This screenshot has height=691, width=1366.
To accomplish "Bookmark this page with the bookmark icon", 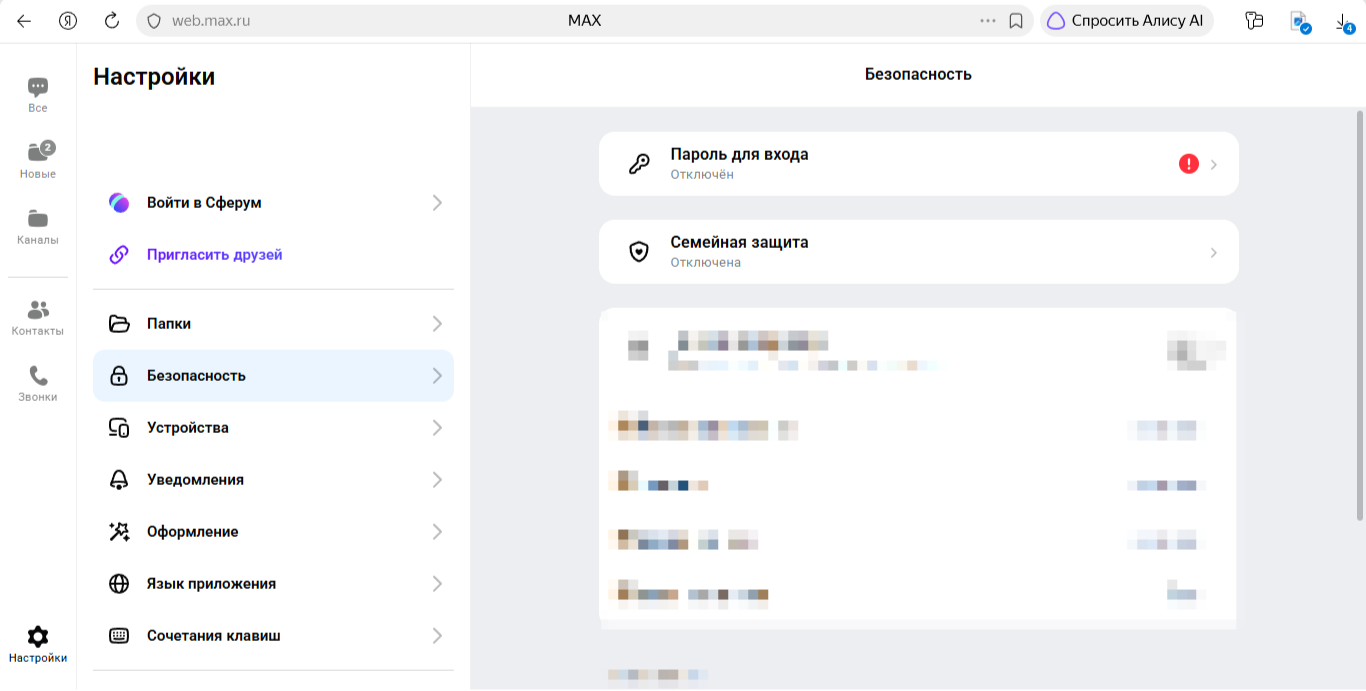I will click(x=1016, y=21).
